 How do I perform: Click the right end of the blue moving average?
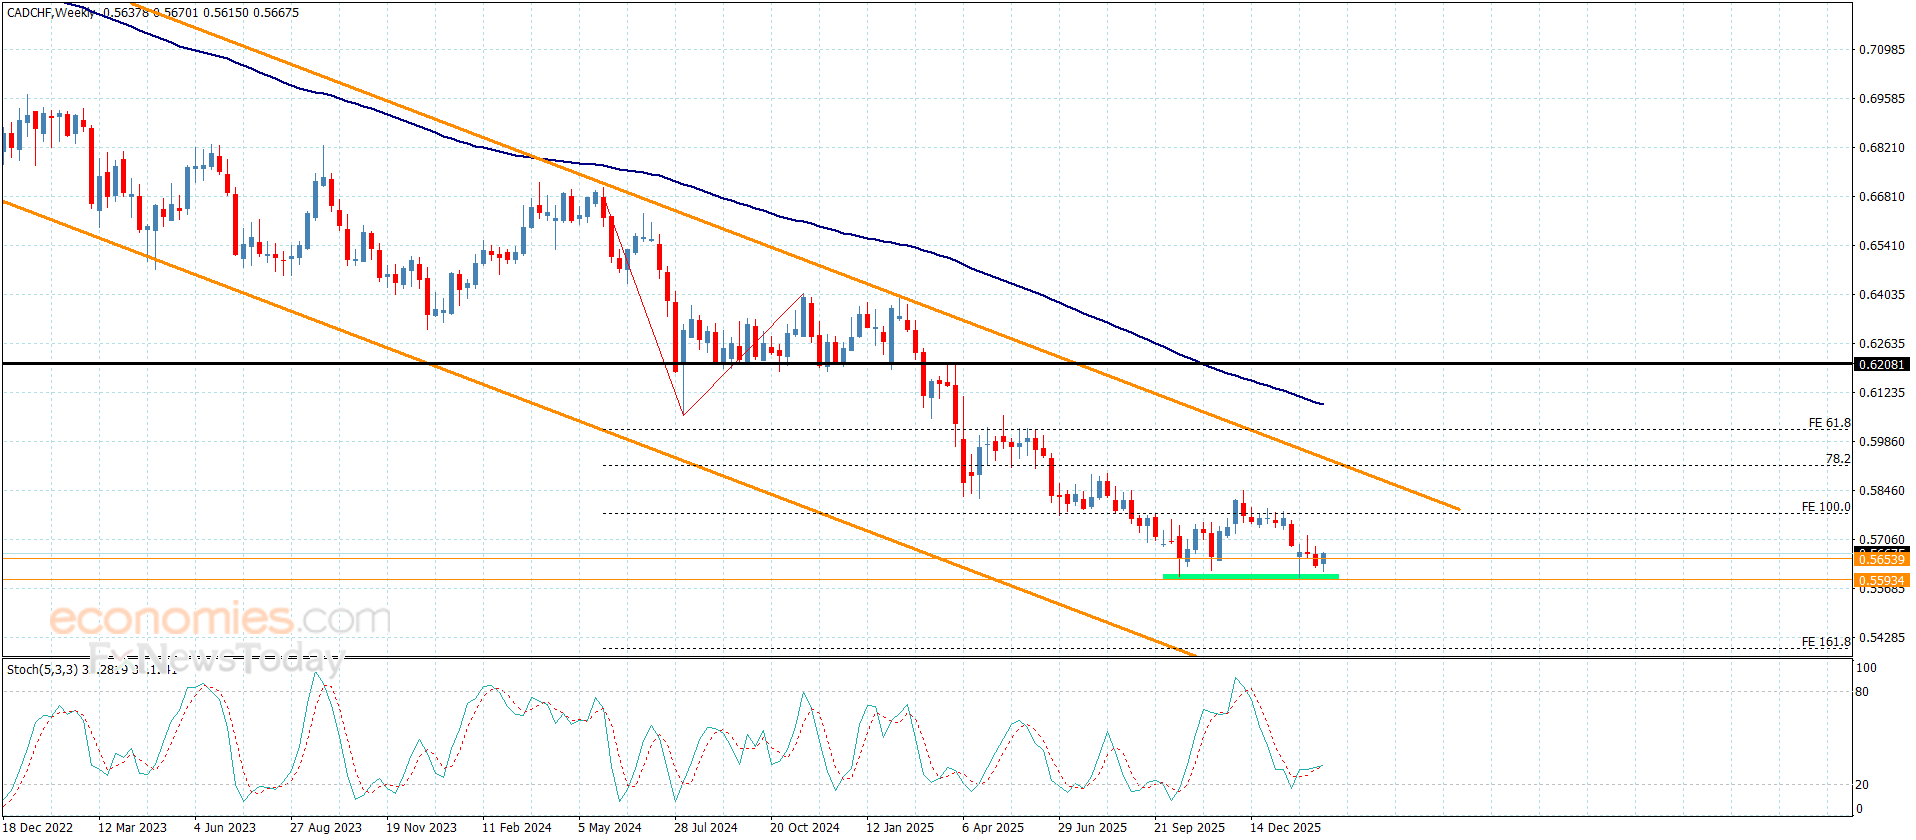click(x=1321, y=404)
